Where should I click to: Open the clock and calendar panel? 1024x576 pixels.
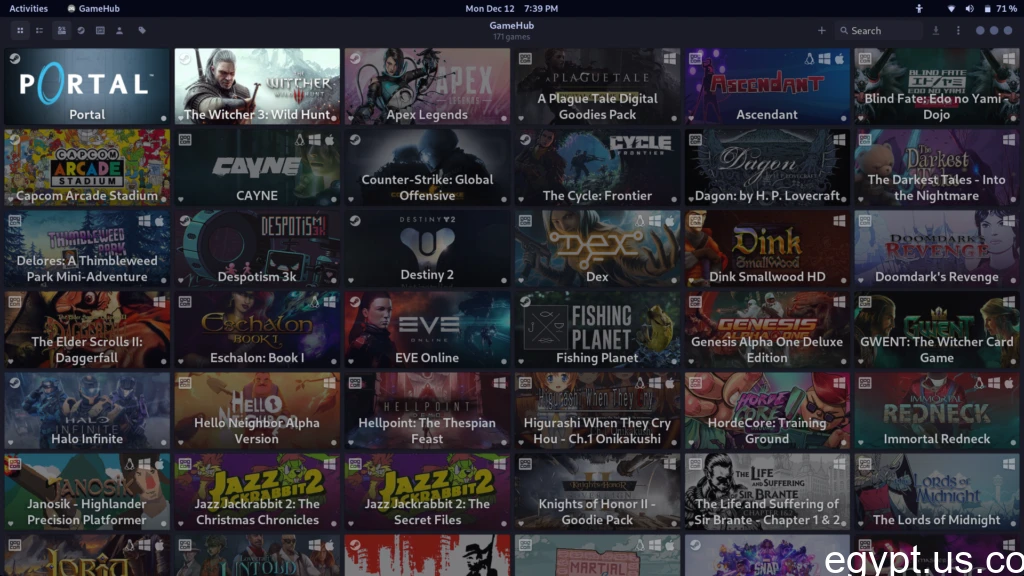tap(511, 8)
